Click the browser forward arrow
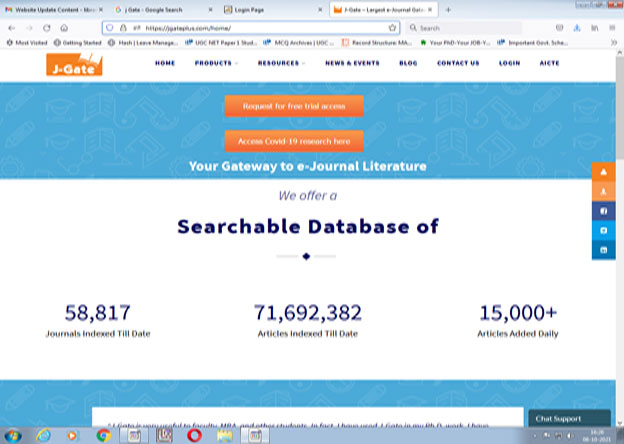This screenshot has width=624, height=444. 29,28
